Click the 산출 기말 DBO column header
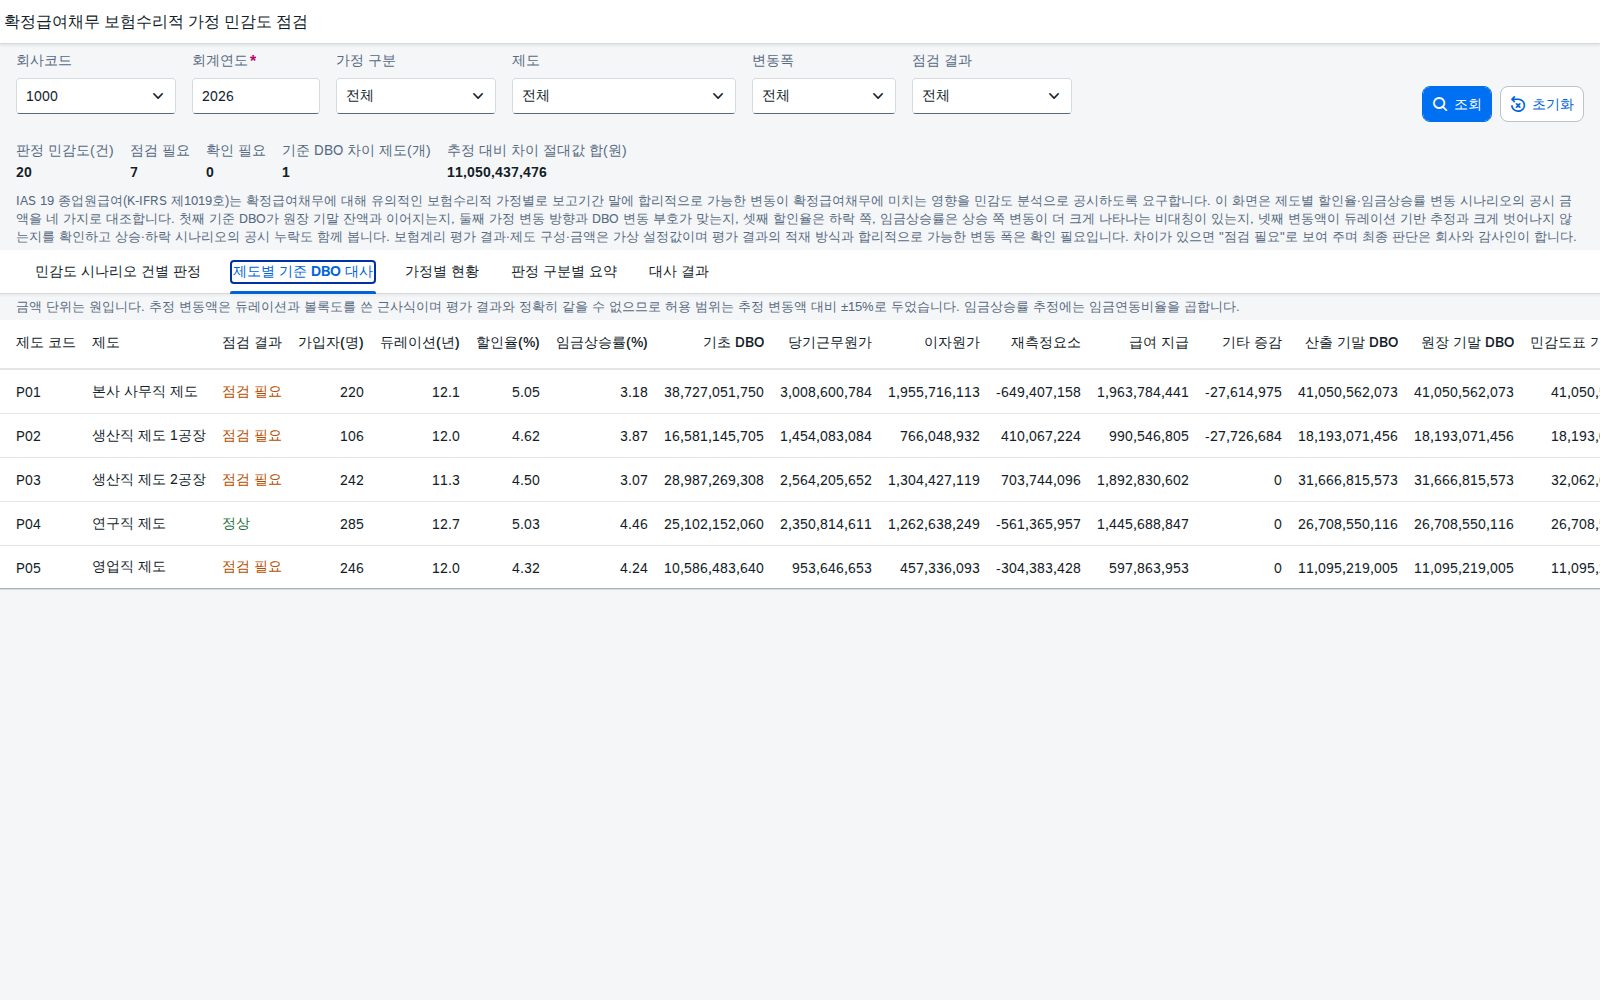The width and height of the screenshot is (1600, 1000). (1352, 343)
